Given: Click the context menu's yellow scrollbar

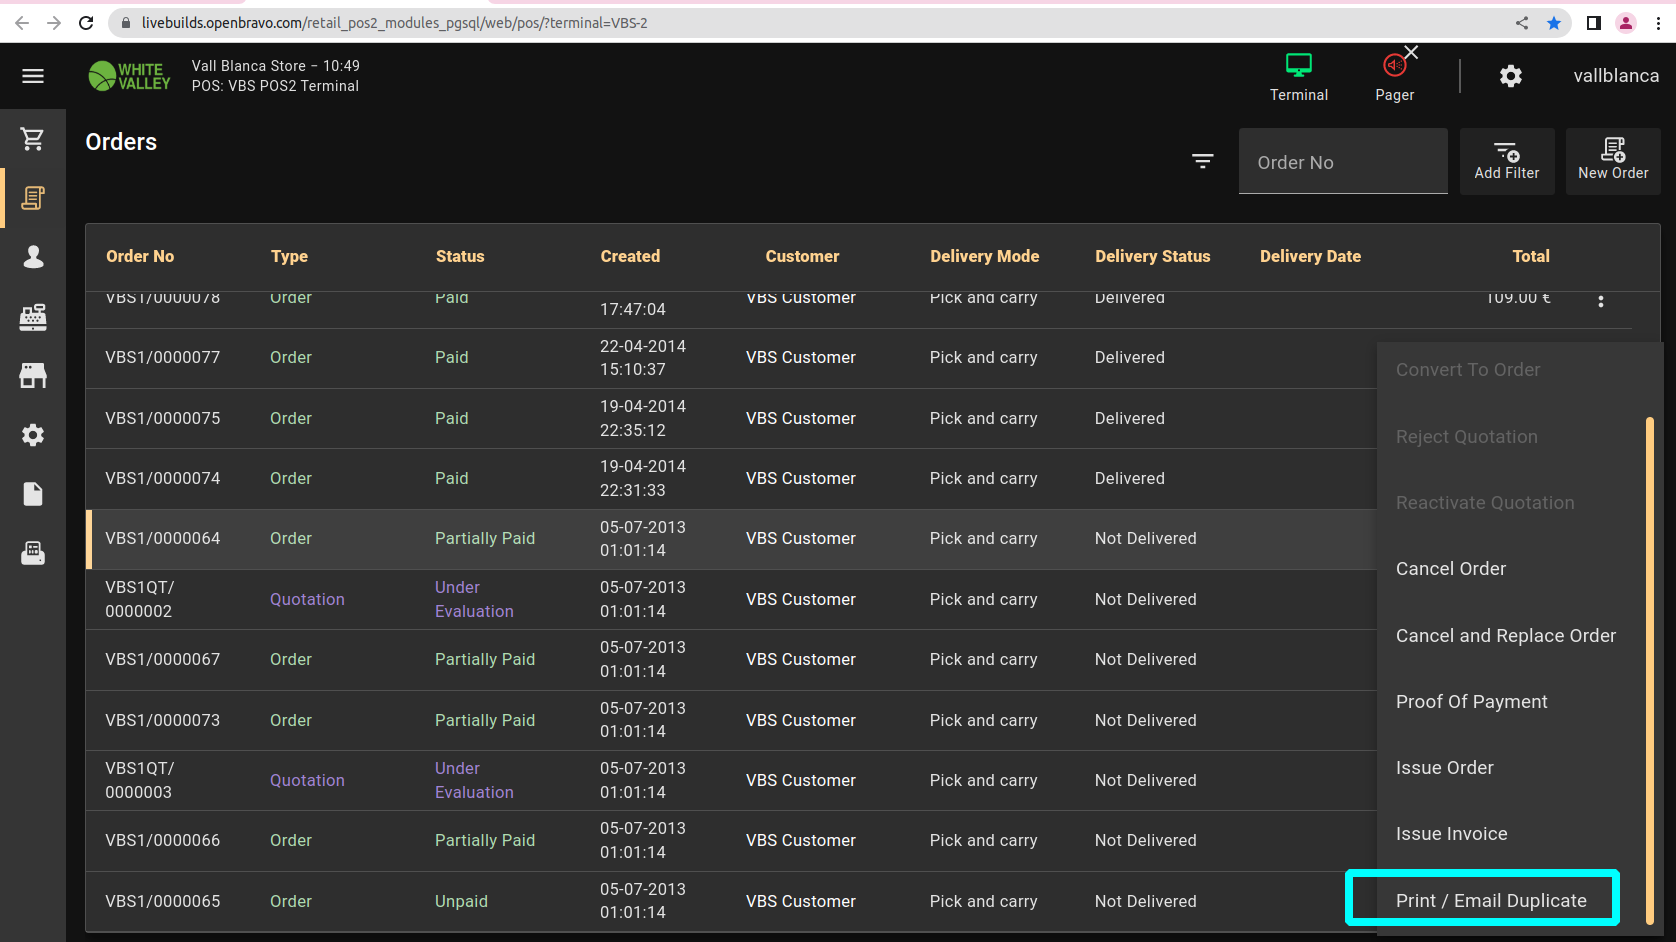Looking at the screenshot, I should [x=1649, y=670].
